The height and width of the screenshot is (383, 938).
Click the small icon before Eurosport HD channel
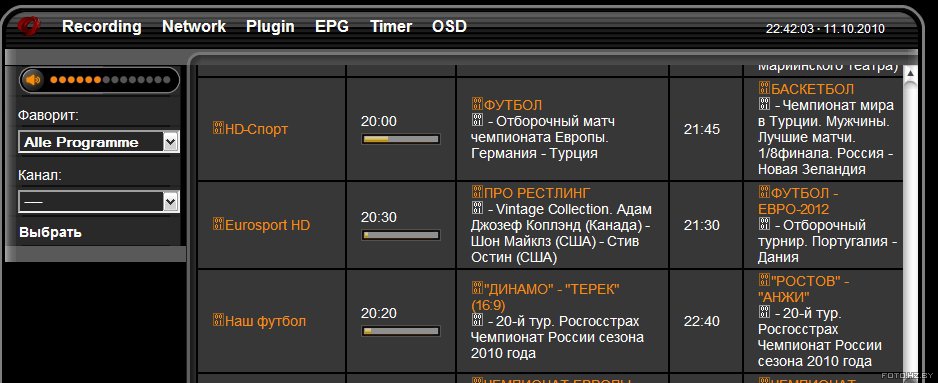click(218, 224)
